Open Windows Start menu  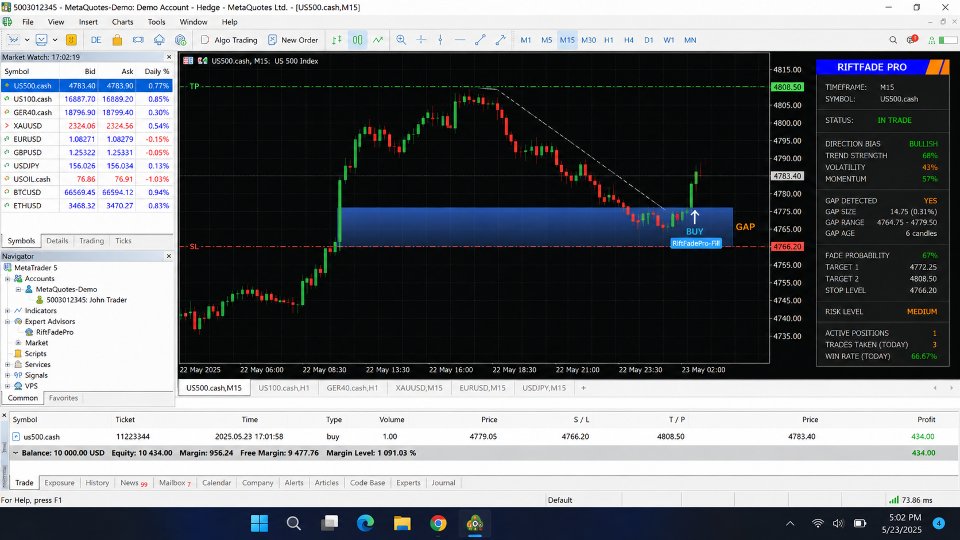pyautogui.click(x=260, y=523)
